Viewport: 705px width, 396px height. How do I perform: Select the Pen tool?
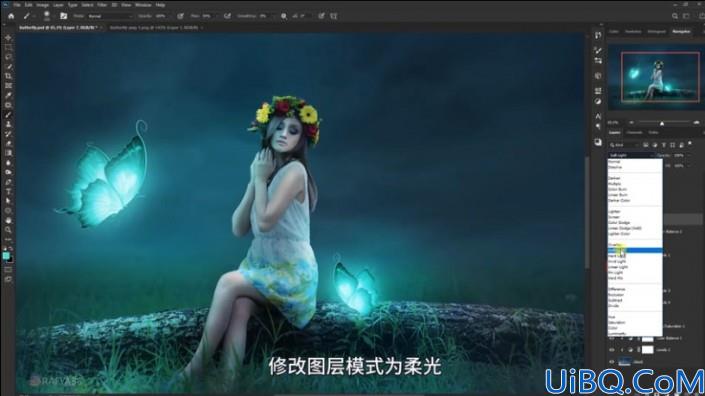[8, 182]
